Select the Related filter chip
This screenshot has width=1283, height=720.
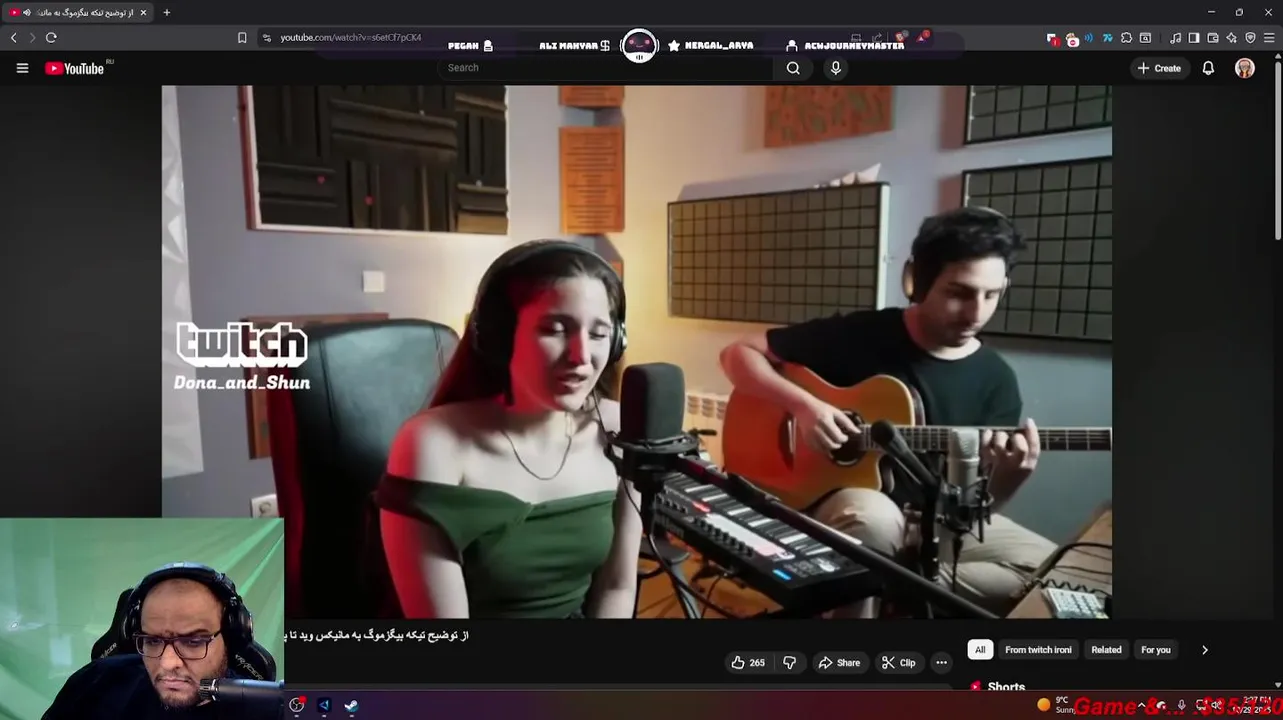click(1106, 650)
